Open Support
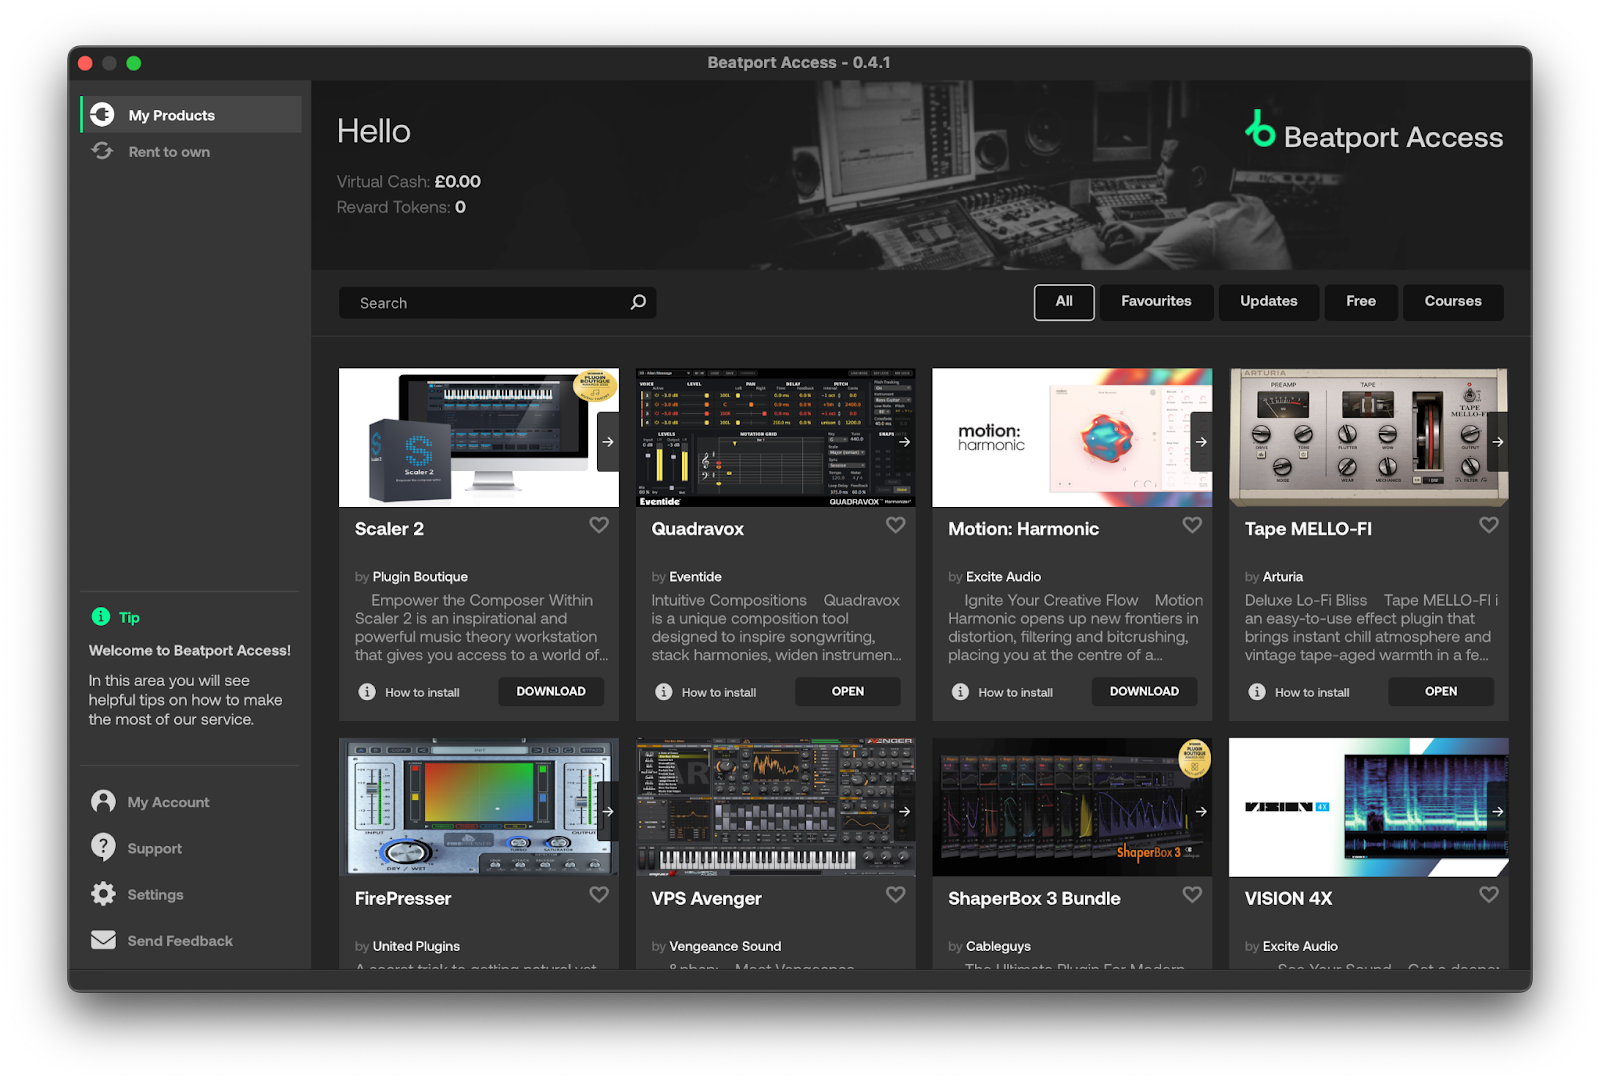Viewport: 1600px width, 1082px height. pos(155,849)
